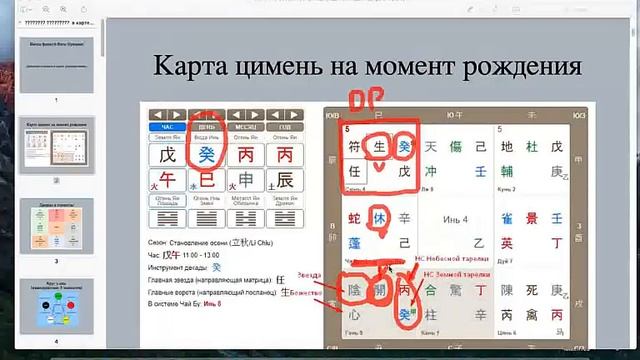The width and height of the screenshot is (640, 360).
Task: Click next arrow above ЧАС column
Action: 177,115
